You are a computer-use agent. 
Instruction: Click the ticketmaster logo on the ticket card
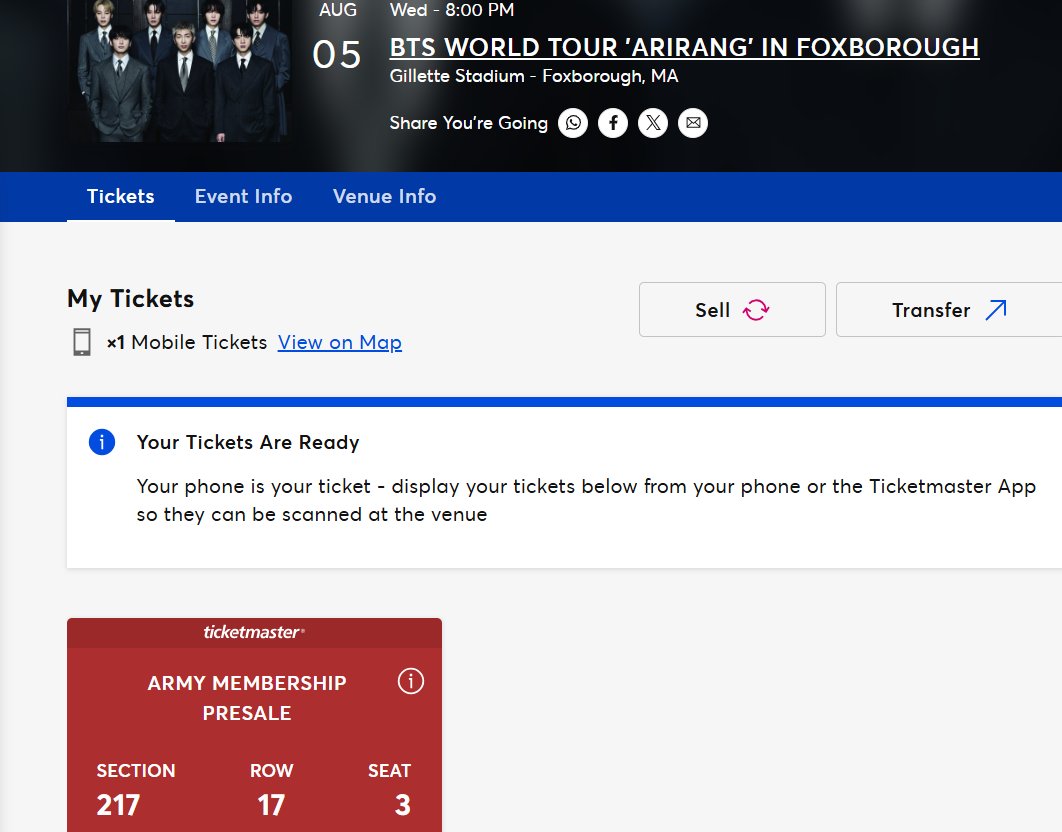(x=254, y=632)
